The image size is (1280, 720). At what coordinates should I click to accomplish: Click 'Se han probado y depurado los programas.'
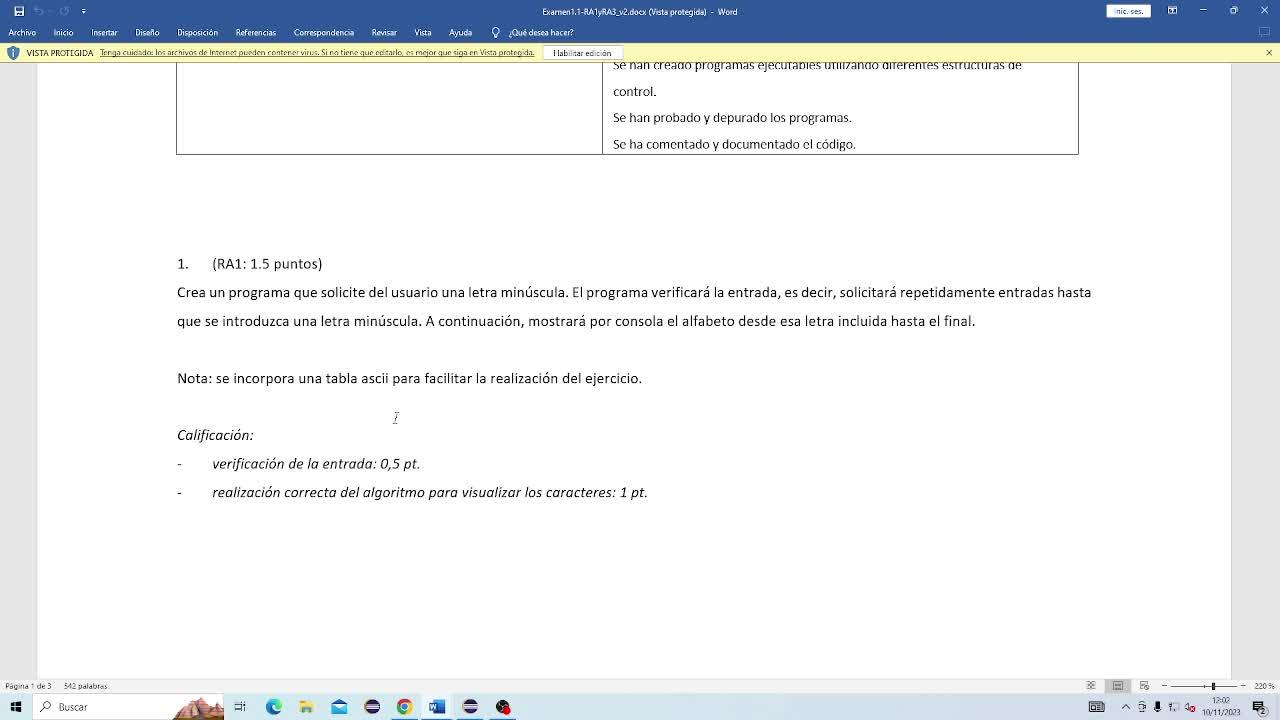click(x=732, y=118)
